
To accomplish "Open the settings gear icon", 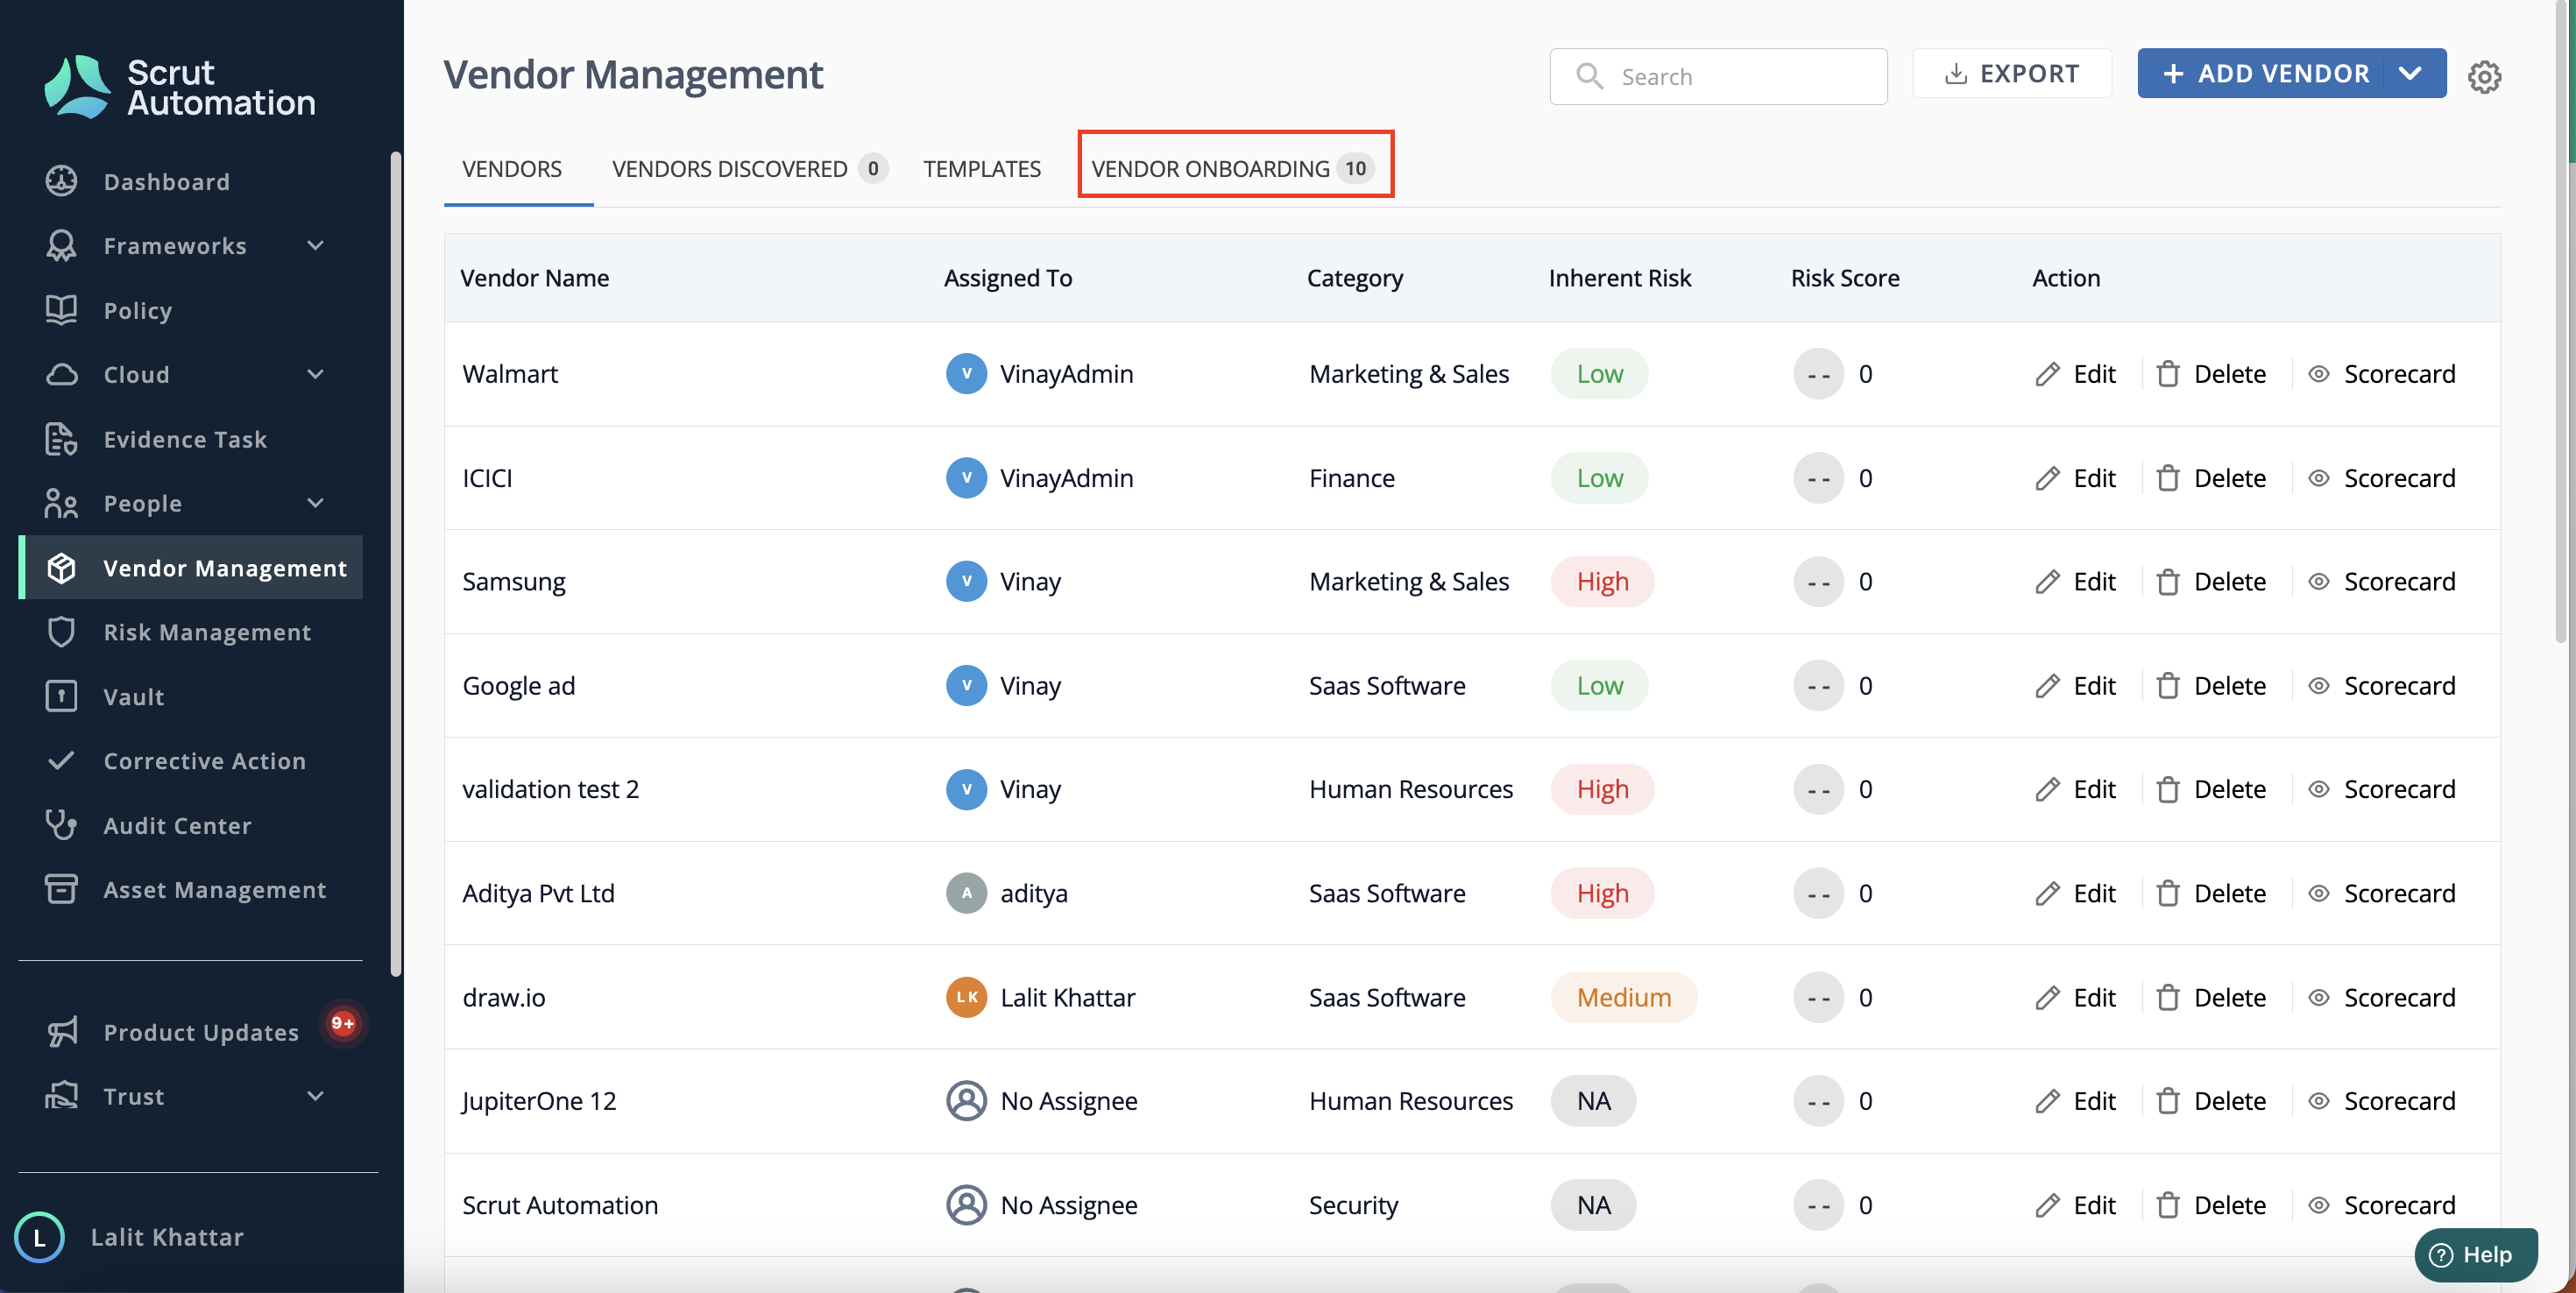I will [2484, 76].
